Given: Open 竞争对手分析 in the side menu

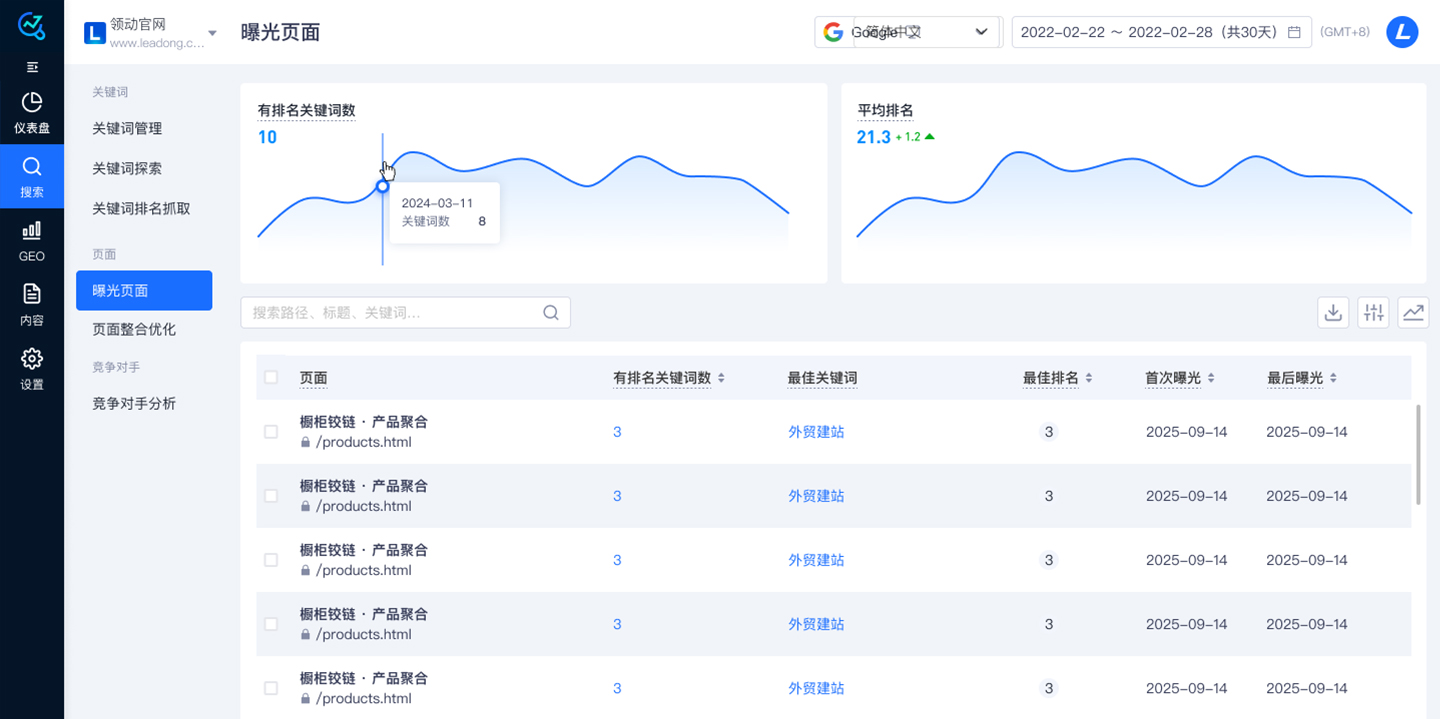Looking at the screenshot, I should pyautogui.click(x=134, y=403).
